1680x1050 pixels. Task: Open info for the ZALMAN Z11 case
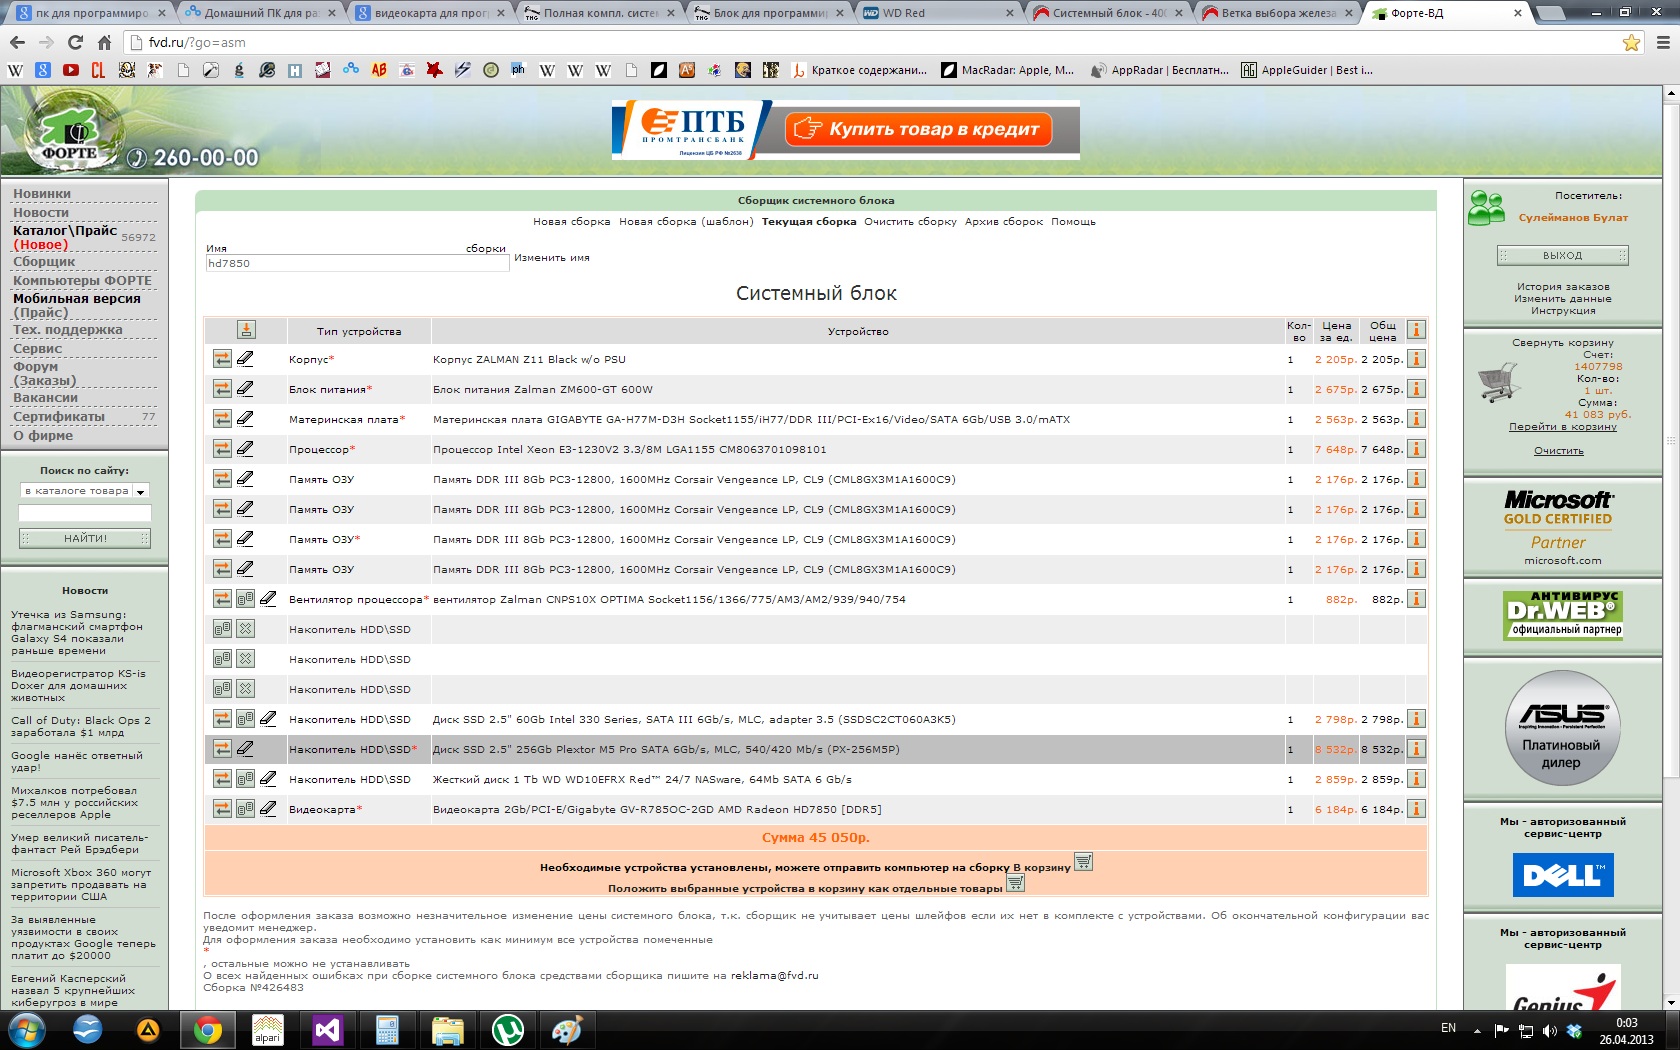(x=1416, y=359)
